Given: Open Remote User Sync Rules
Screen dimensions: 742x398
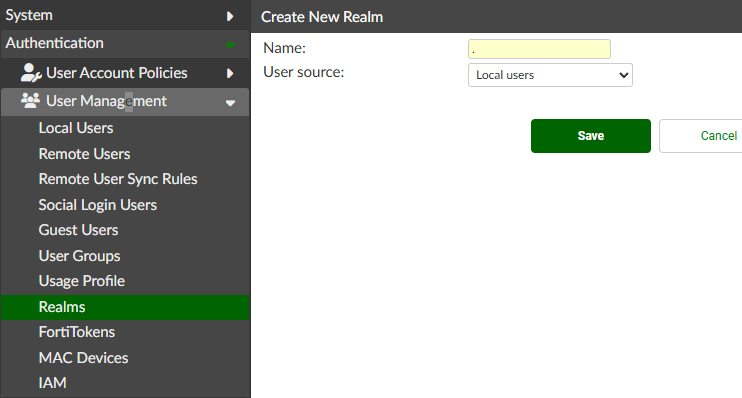Looking at the screenshot, I should pos(118,179).
